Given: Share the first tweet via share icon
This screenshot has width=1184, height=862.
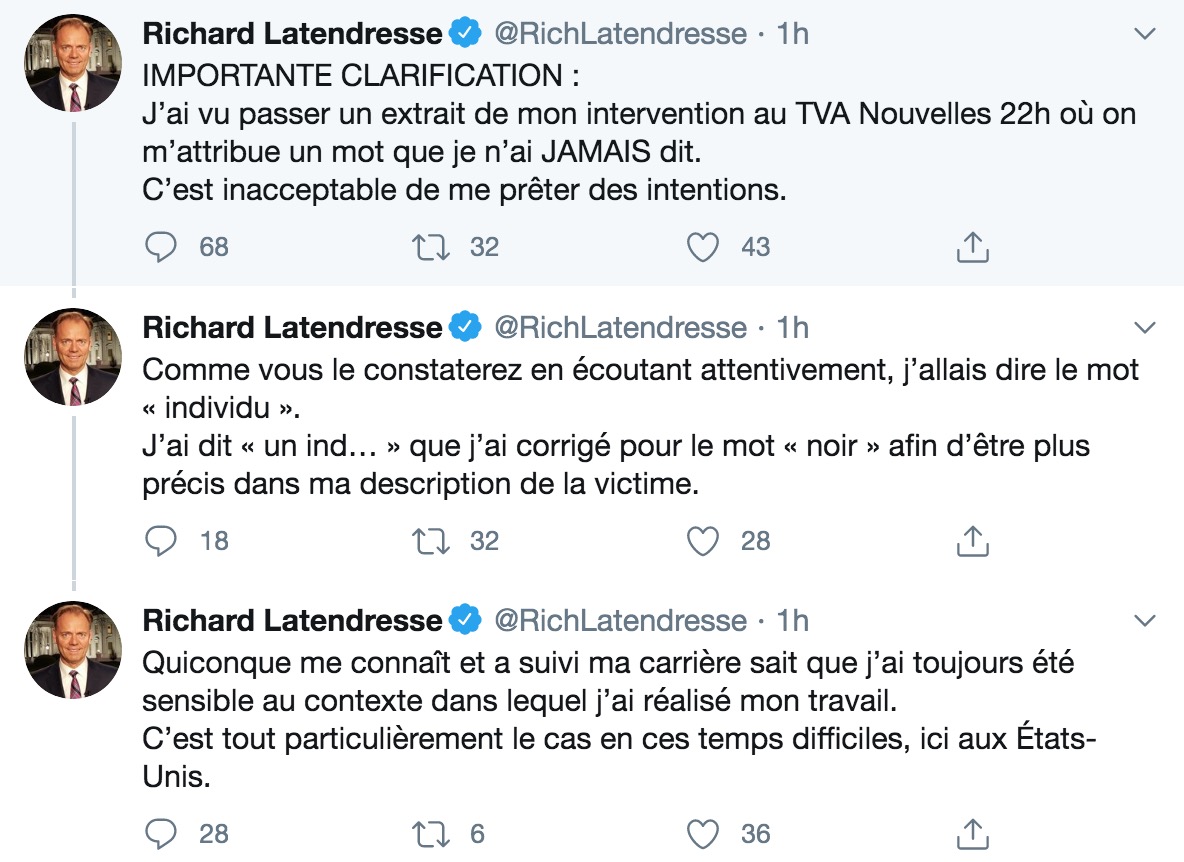Looking at the screenshot, I should point(973,247).
